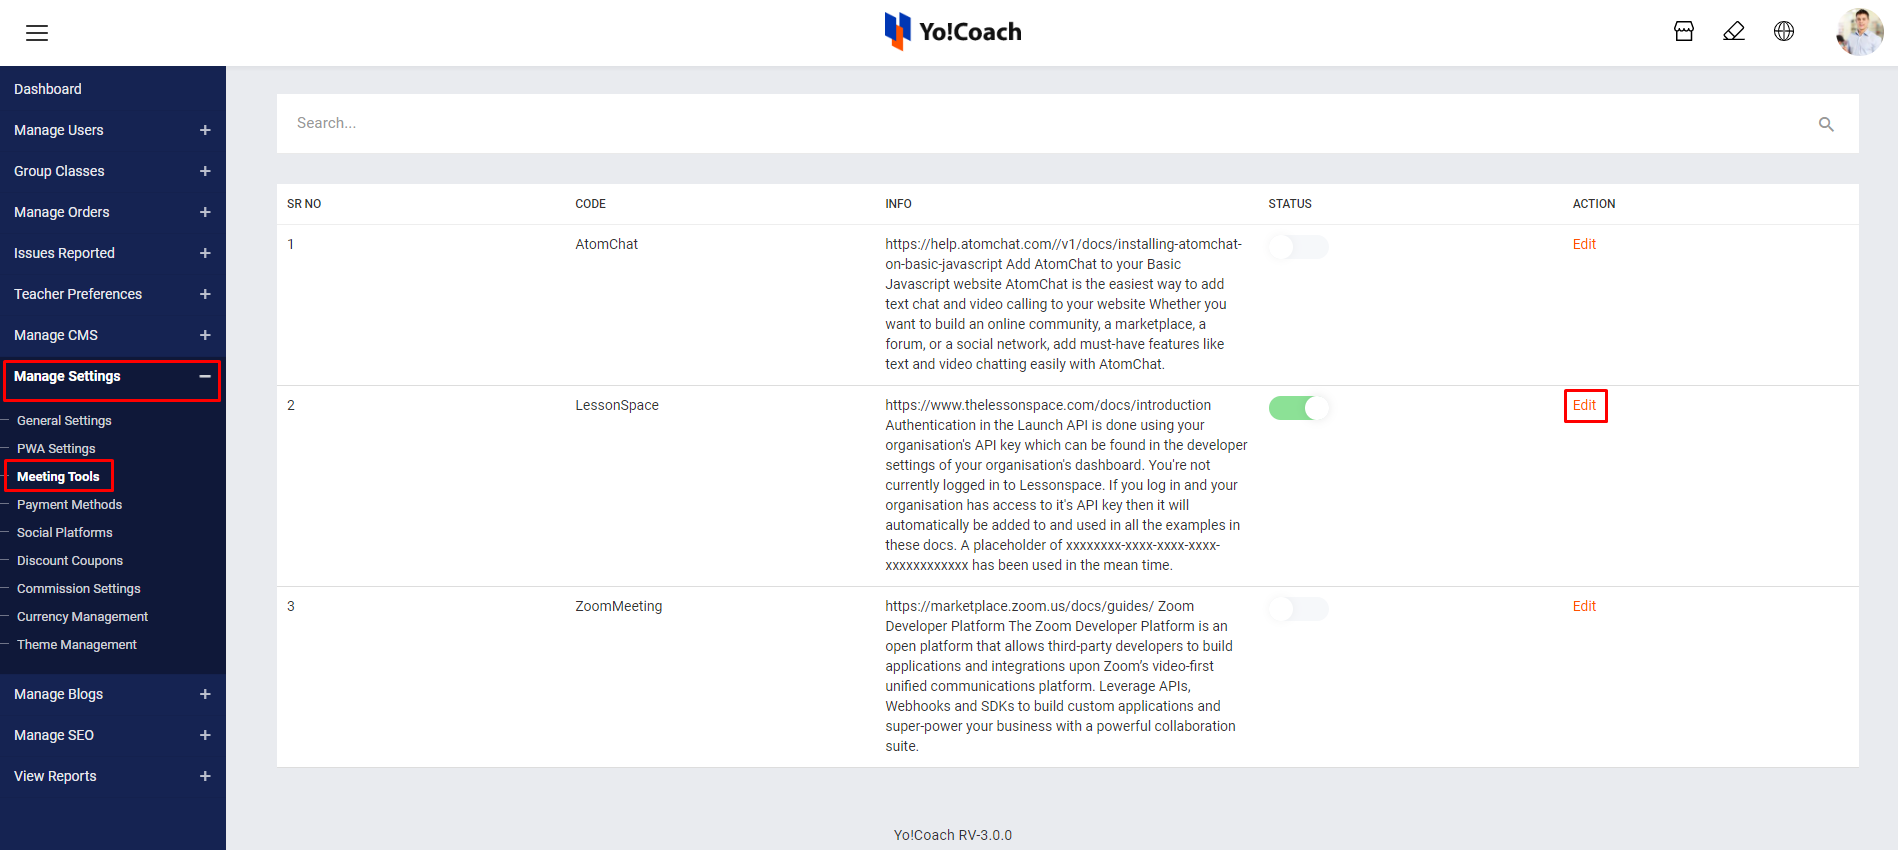Screen dimensions: 1898x850
Task: Click the Search input field
Action: click(x=700, y=123)
